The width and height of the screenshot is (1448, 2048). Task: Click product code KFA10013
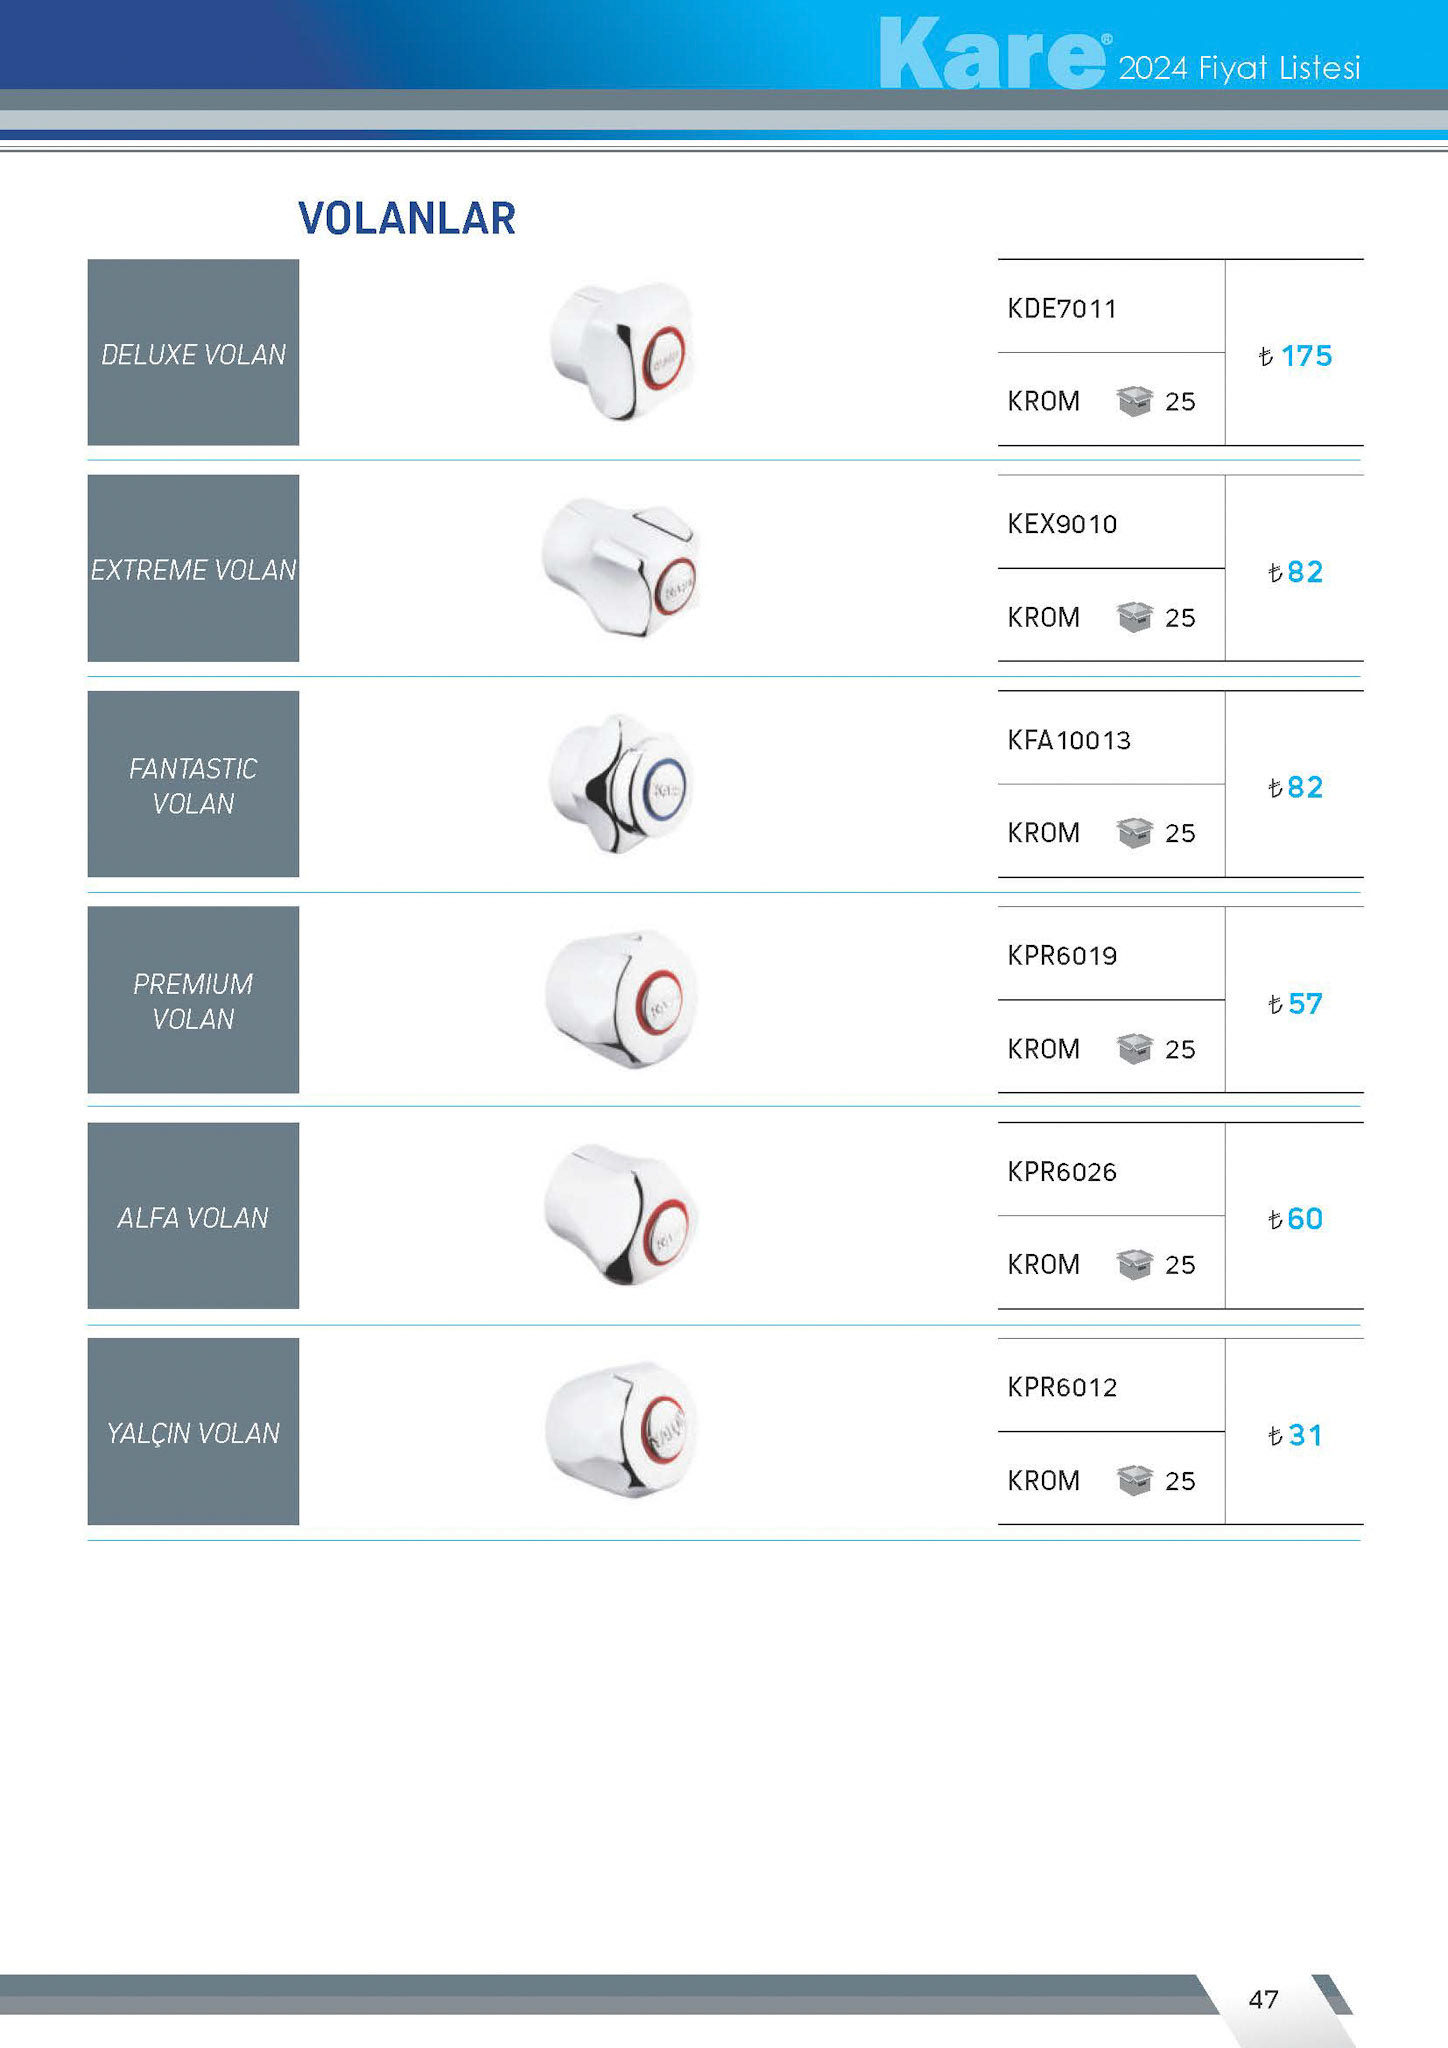(x=1069, y=740)
